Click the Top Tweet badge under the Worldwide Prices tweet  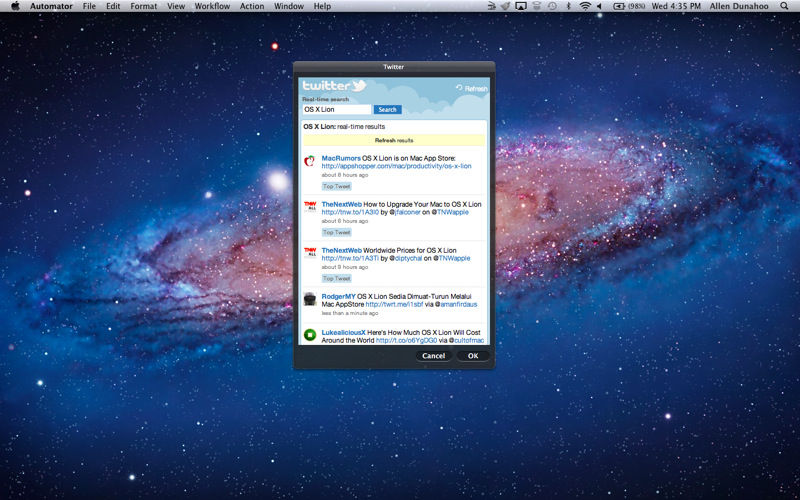336,278
